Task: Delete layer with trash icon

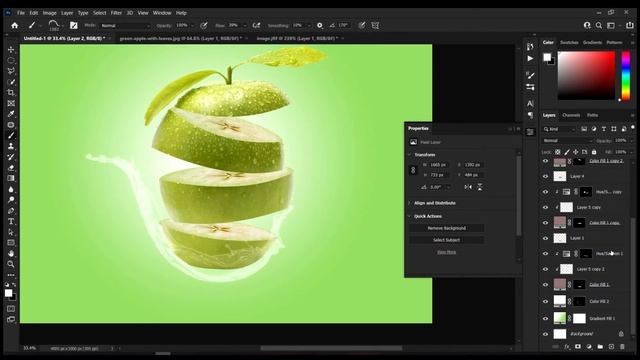Action: (622, 347)
